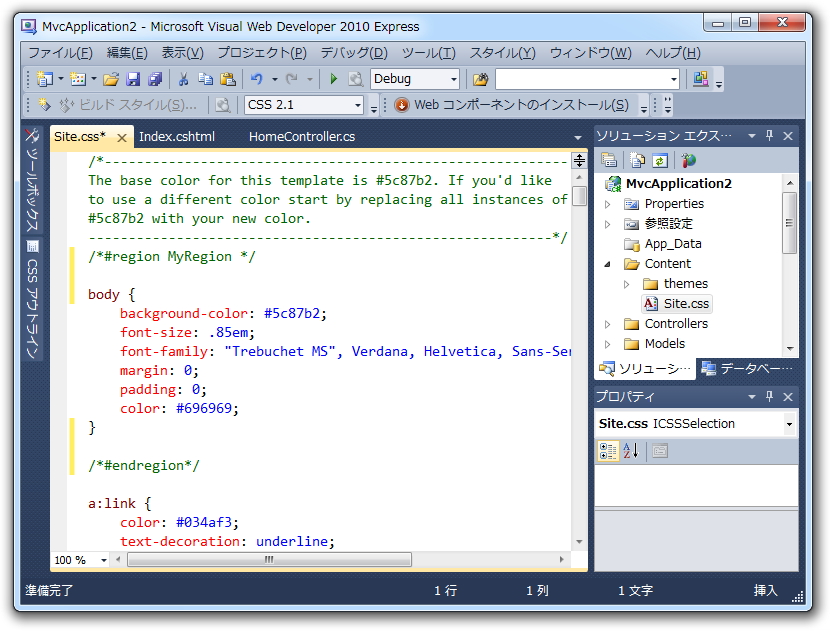
Task: Expand the Controllers folder
Action: pos(608,323)
